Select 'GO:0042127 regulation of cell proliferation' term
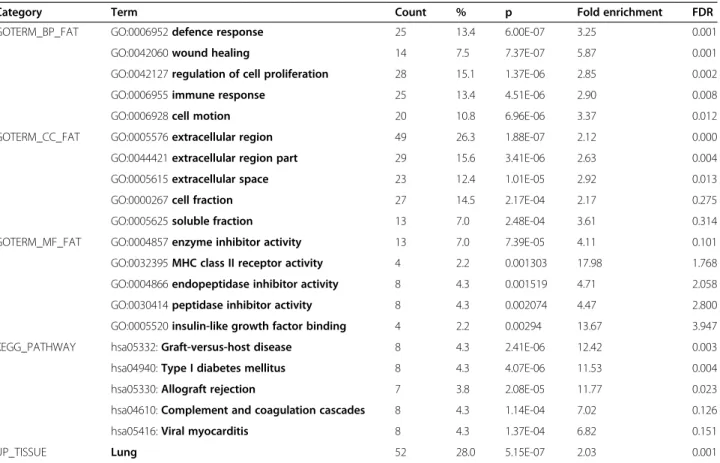 coord(219,74)
